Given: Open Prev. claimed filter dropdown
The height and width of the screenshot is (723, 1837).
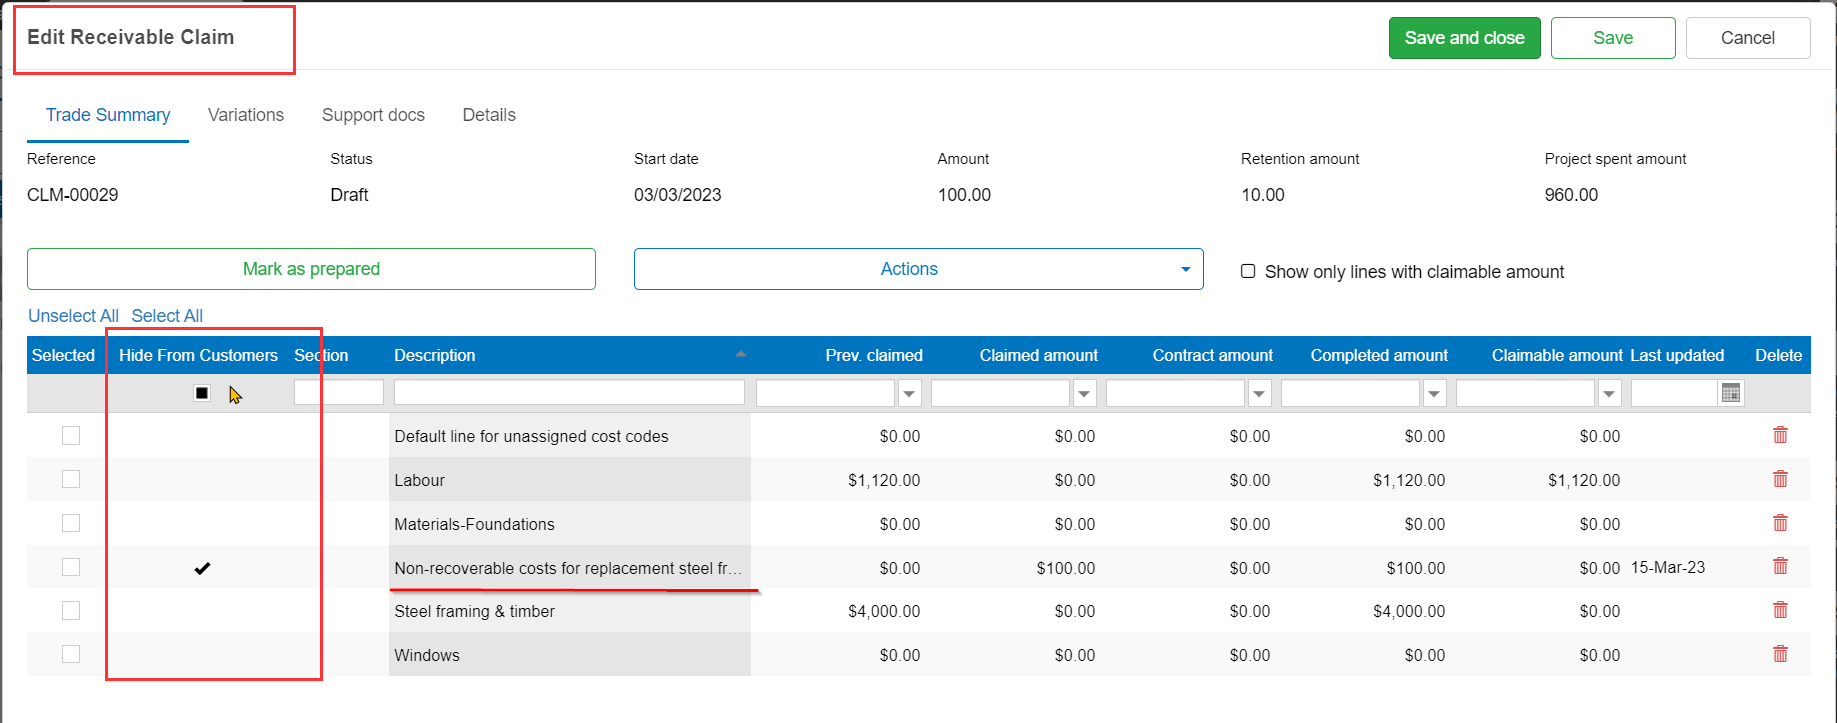Looking at the screenshot, I should coord(909,394).
